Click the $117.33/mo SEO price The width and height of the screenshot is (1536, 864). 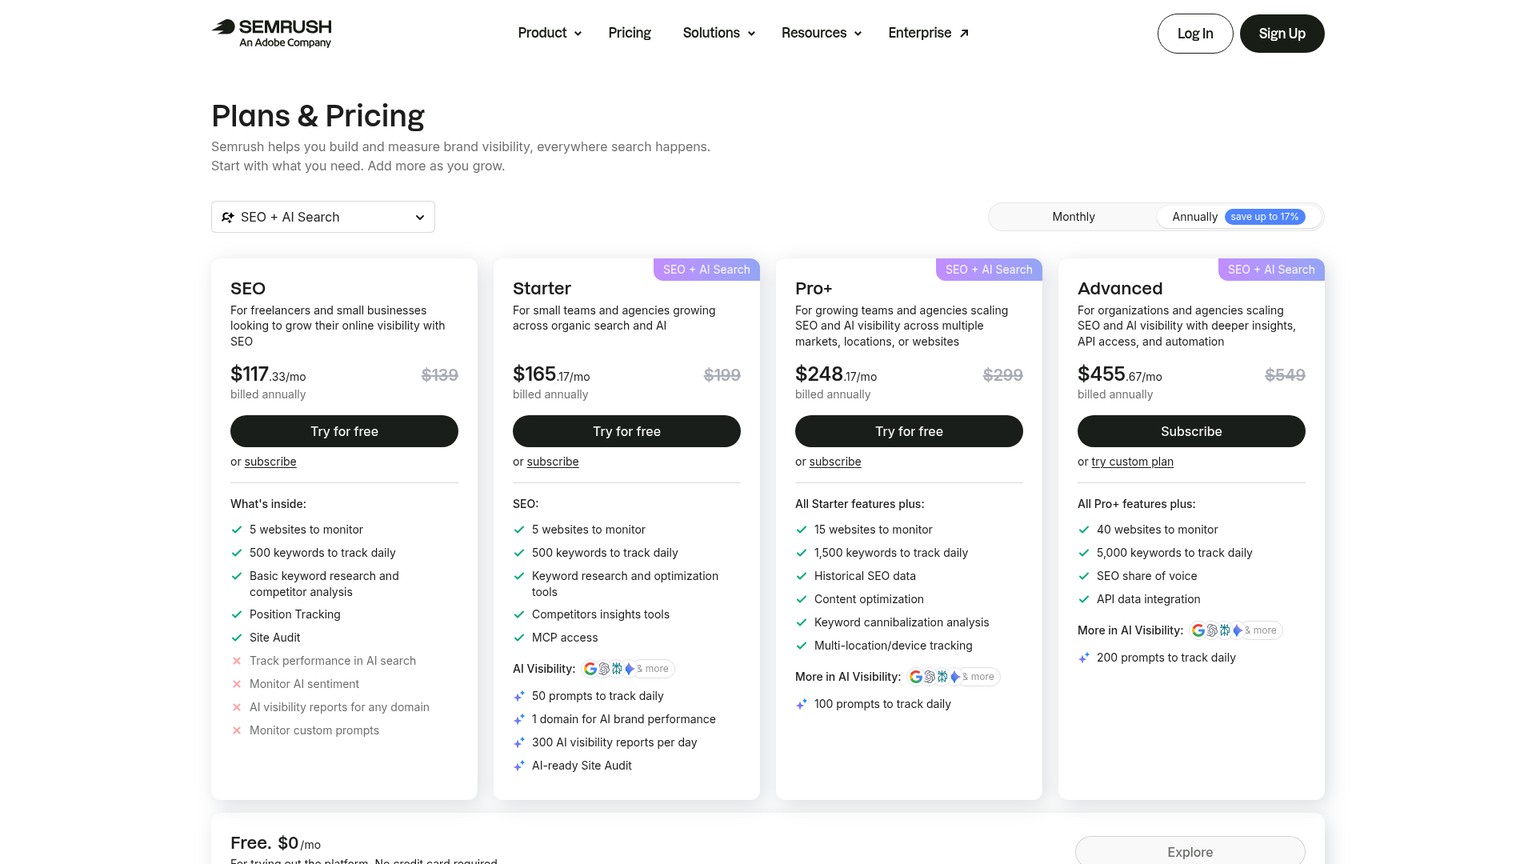(x=268, y=375)
